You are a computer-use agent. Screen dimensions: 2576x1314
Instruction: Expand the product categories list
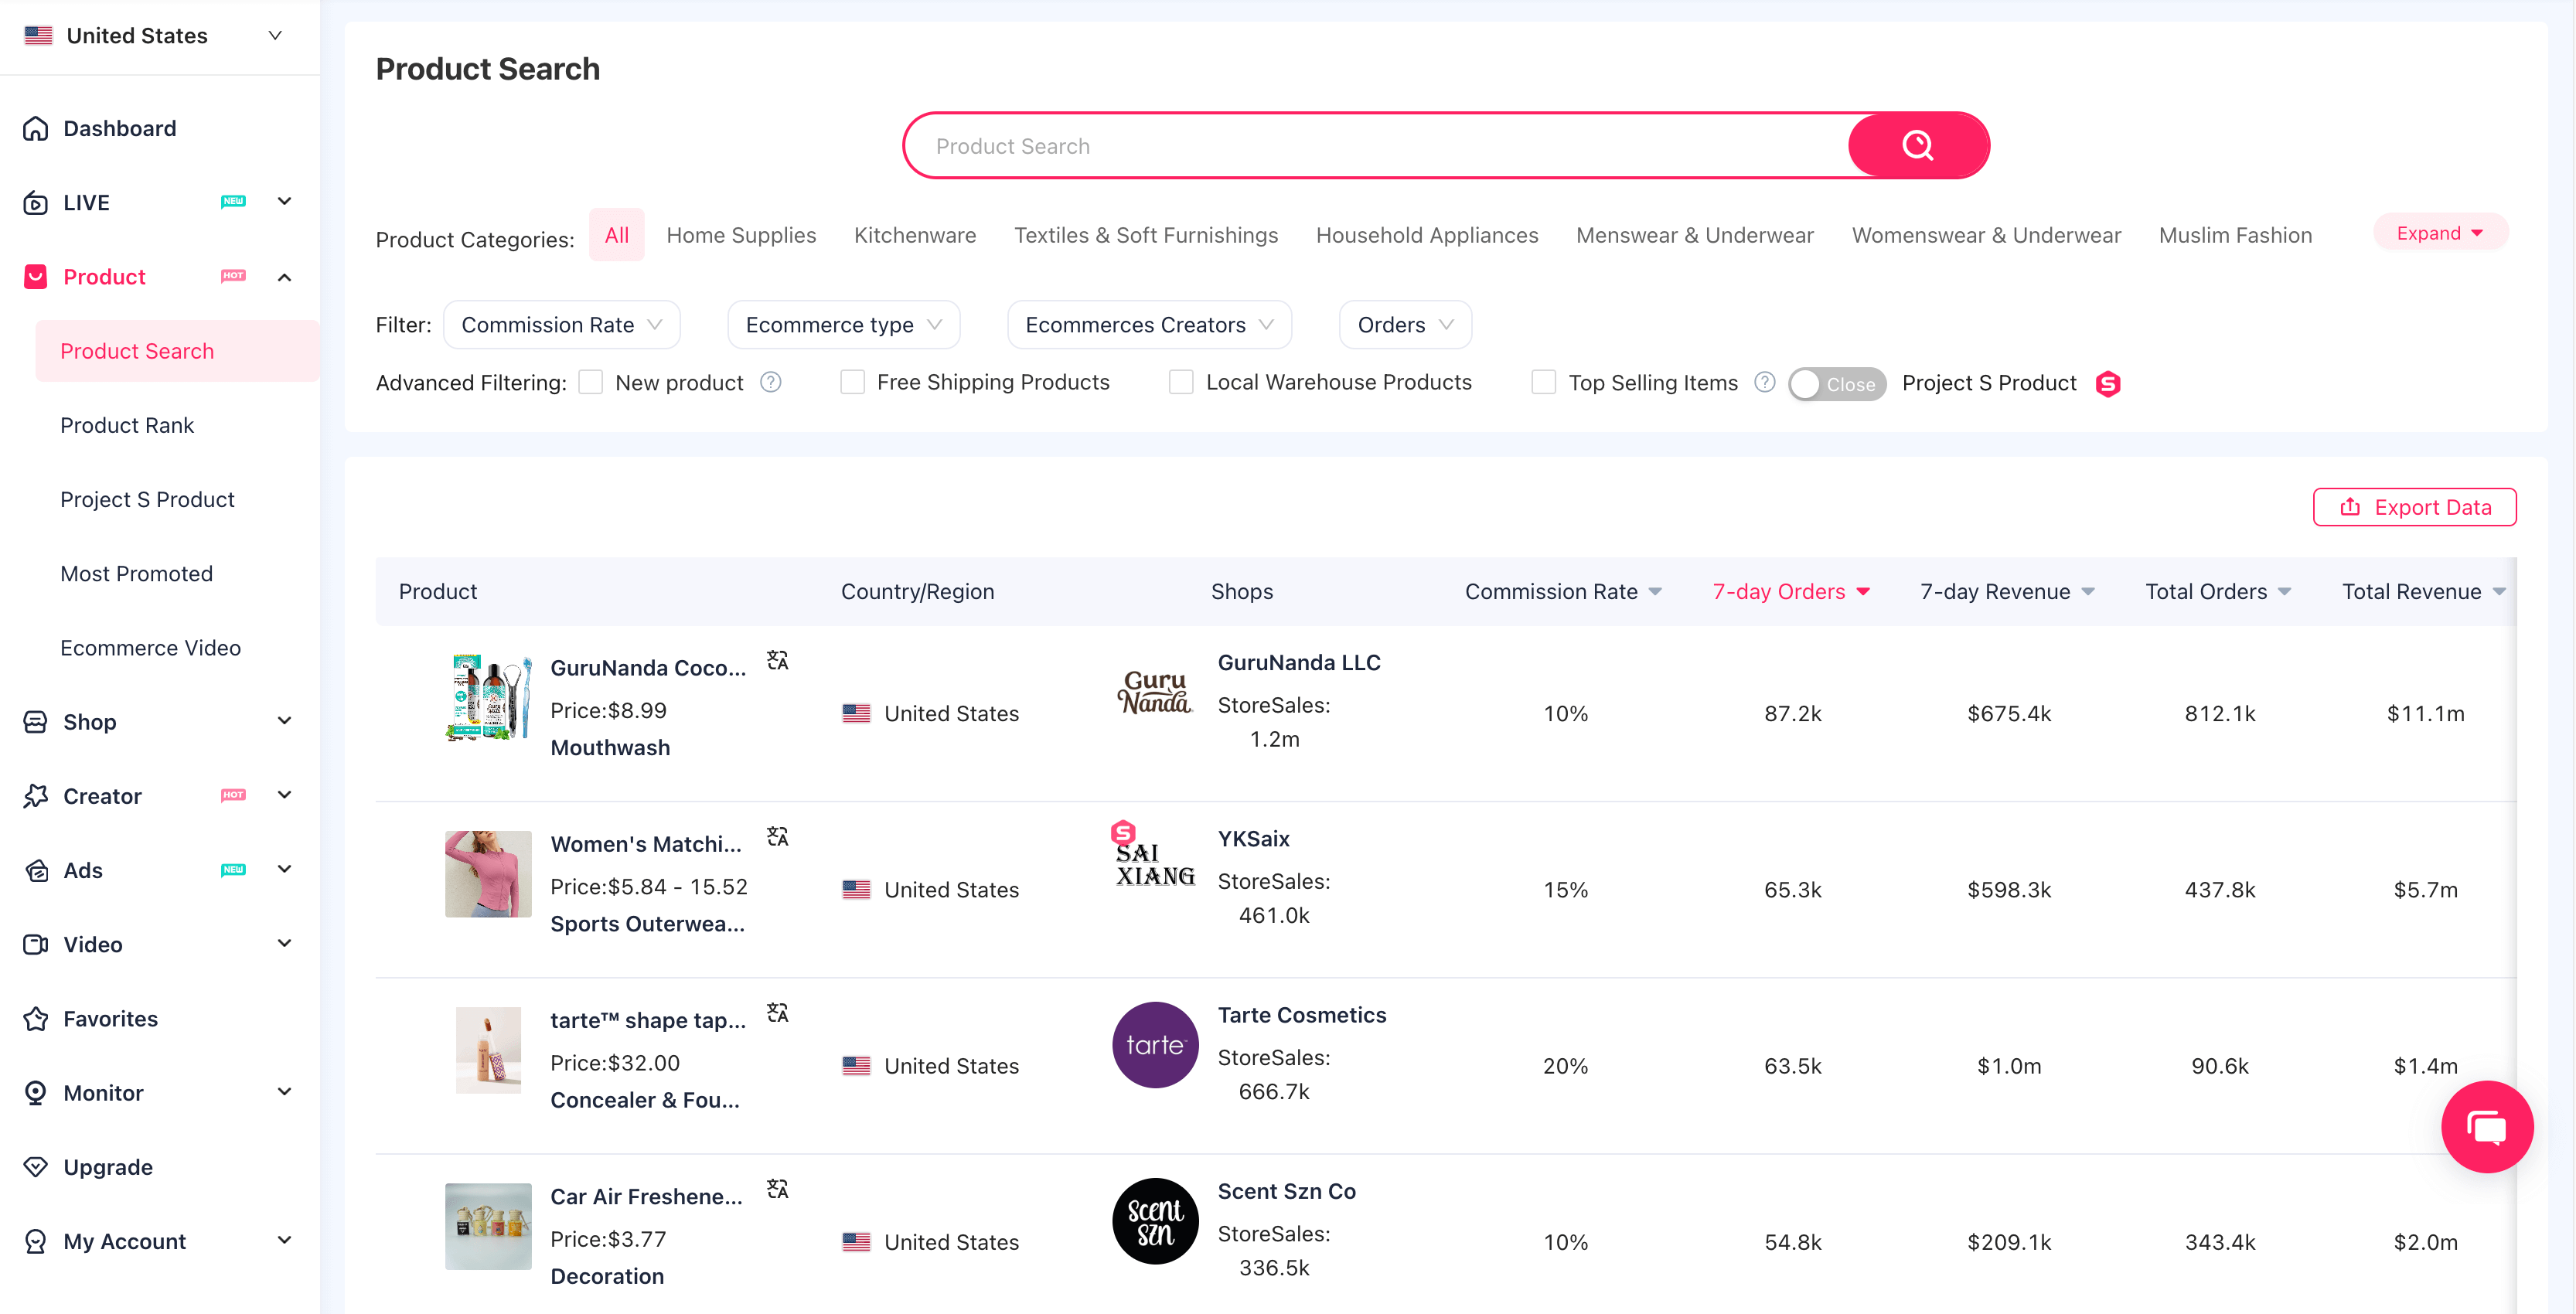2439,233
